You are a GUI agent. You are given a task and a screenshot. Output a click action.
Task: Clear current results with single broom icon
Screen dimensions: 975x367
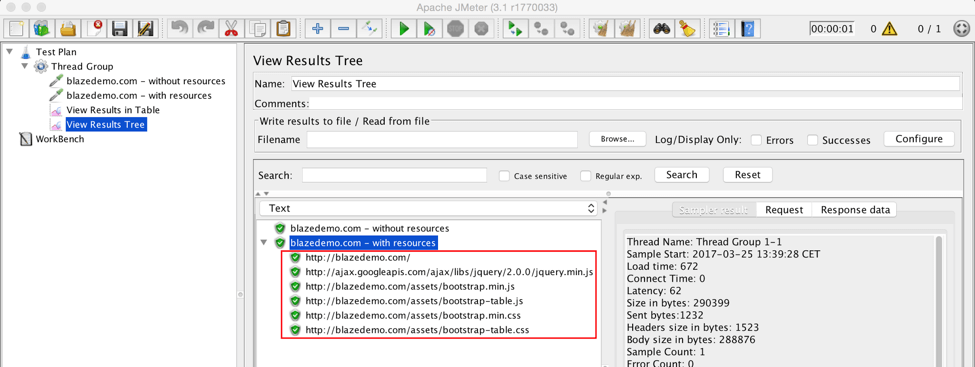[601, 29]
